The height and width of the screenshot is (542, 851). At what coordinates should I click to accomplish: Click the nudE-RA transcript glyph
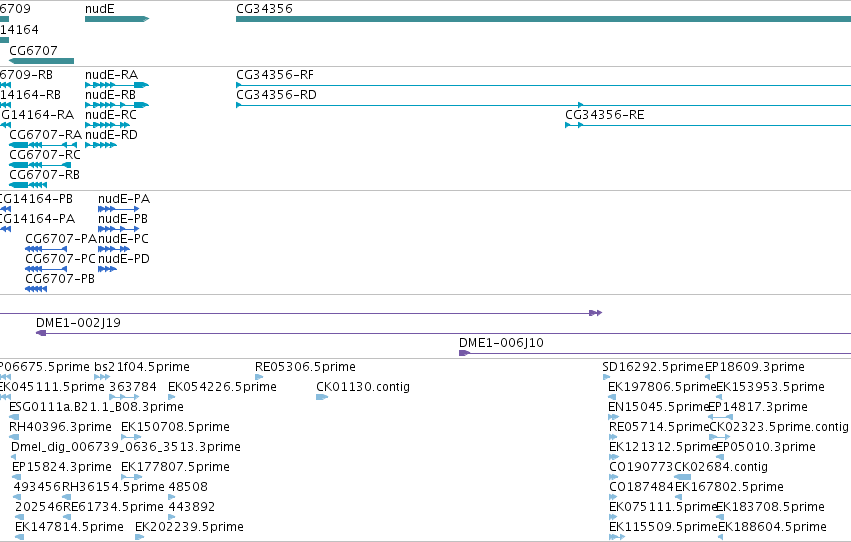[117, 85]
